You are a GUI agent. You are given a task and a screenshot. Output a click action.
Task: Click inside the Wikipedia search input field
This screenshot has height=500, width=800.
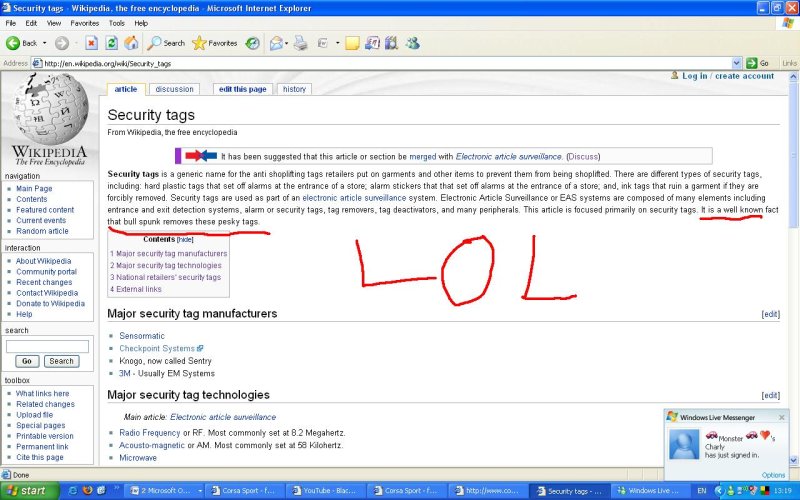click(47, 346)
